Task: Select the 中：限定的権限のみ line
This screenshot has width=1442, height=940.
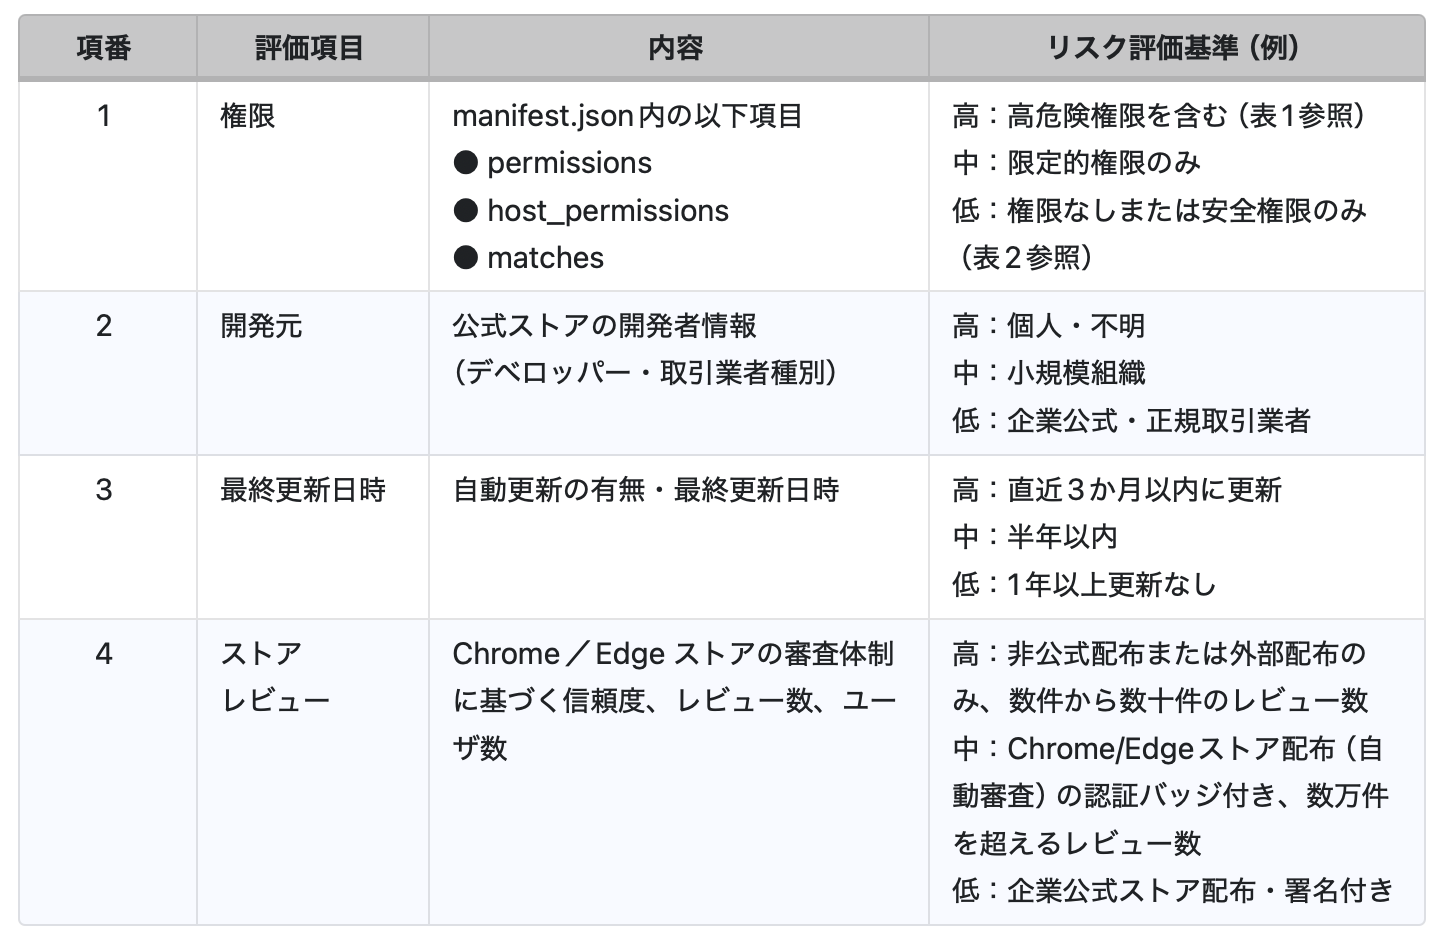Action: click(x=1076, y=163)
